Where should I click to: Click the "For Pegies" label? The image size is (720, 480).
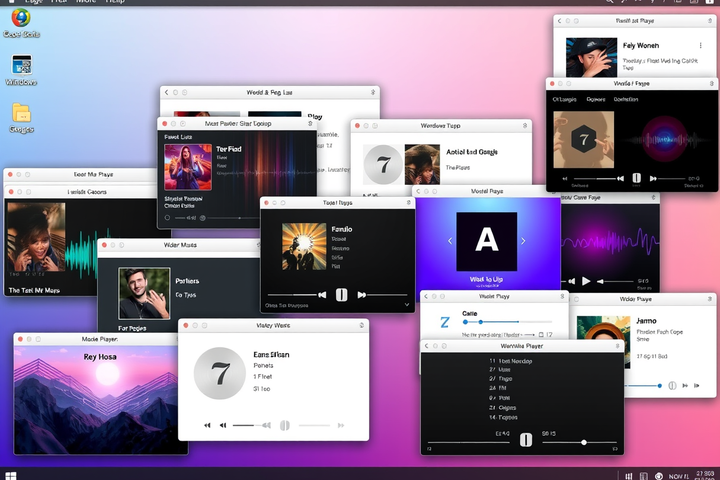132,328
